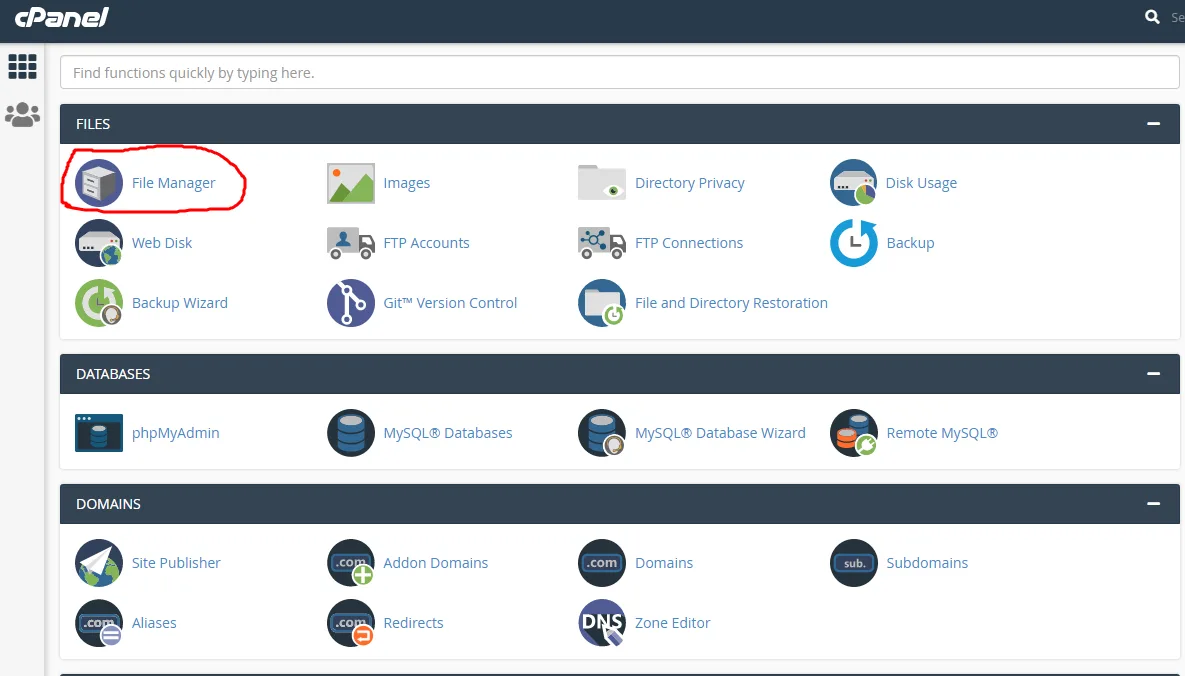
Task: Click the DNS Zone Editor icon
Action: [602, 622]
